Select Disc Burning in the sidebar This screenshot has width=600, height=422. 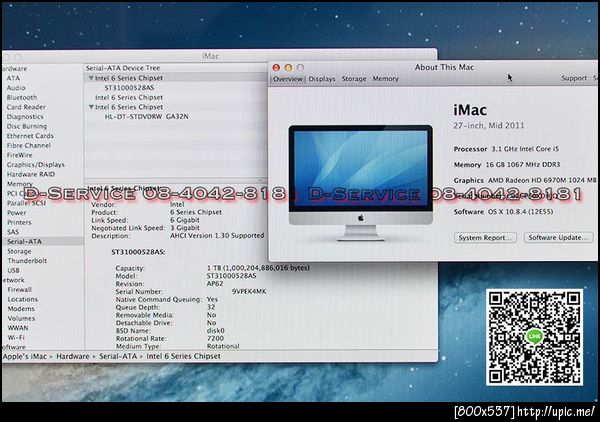27,126
